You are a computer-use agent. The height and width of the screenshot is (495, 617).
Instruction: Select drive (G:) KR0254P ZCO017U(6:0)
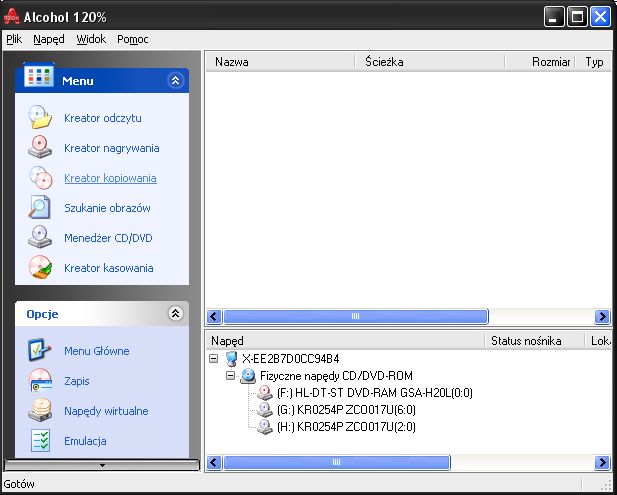click(346, 410)
